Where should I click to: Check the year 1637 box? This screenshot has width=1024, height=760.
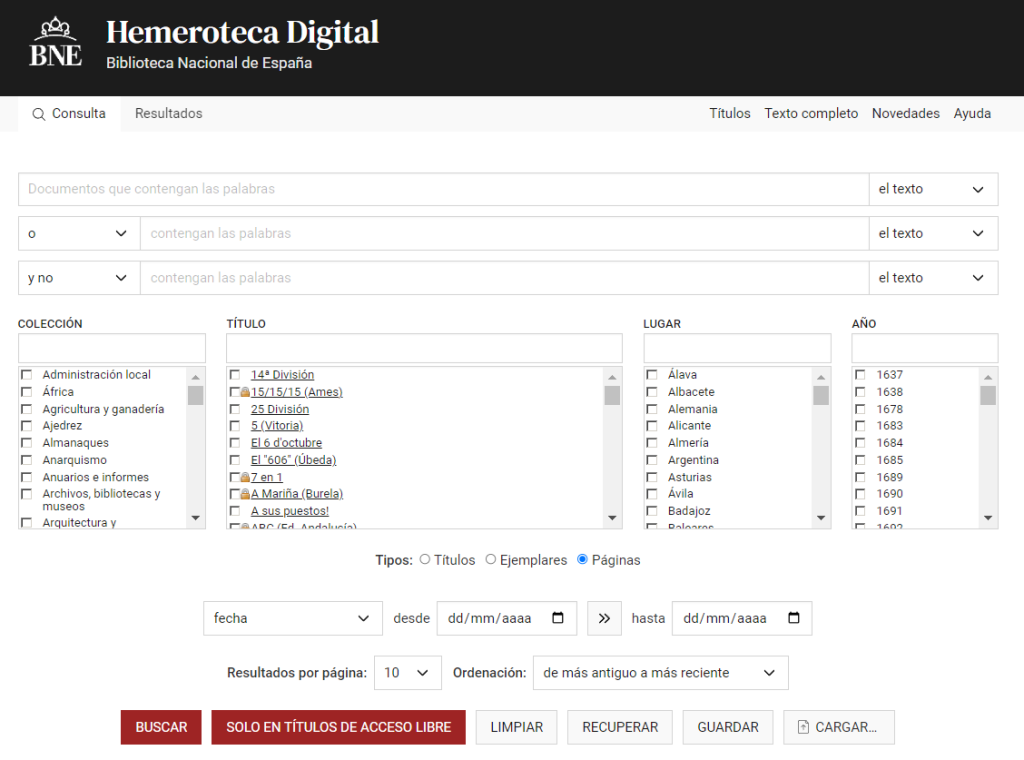[x=860, y=375]
